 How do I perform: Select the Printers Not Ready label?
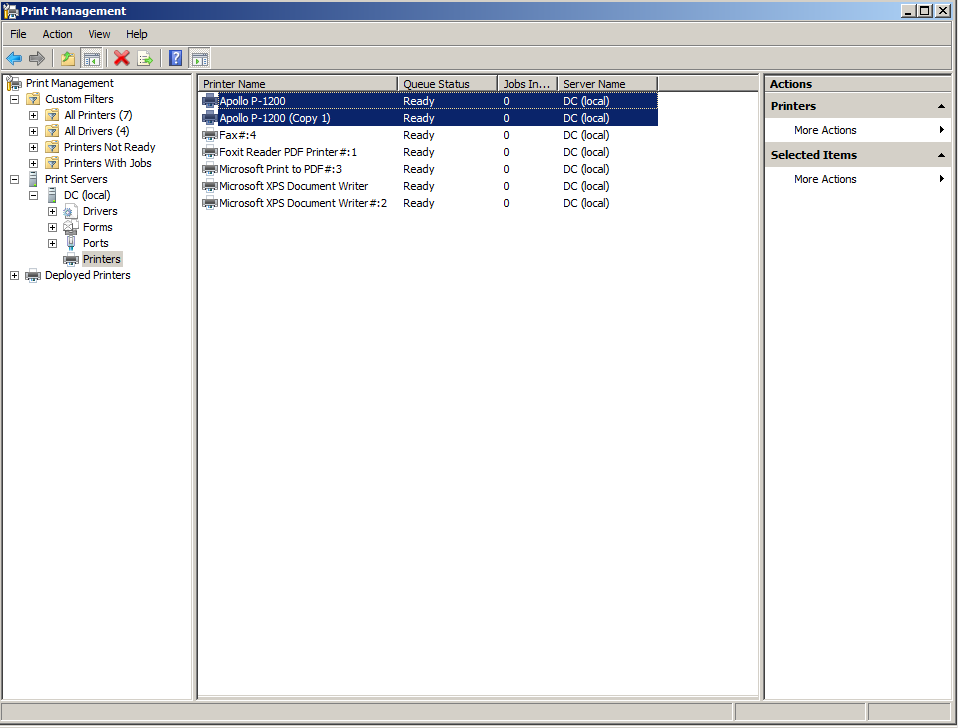[x=109, y=147]
